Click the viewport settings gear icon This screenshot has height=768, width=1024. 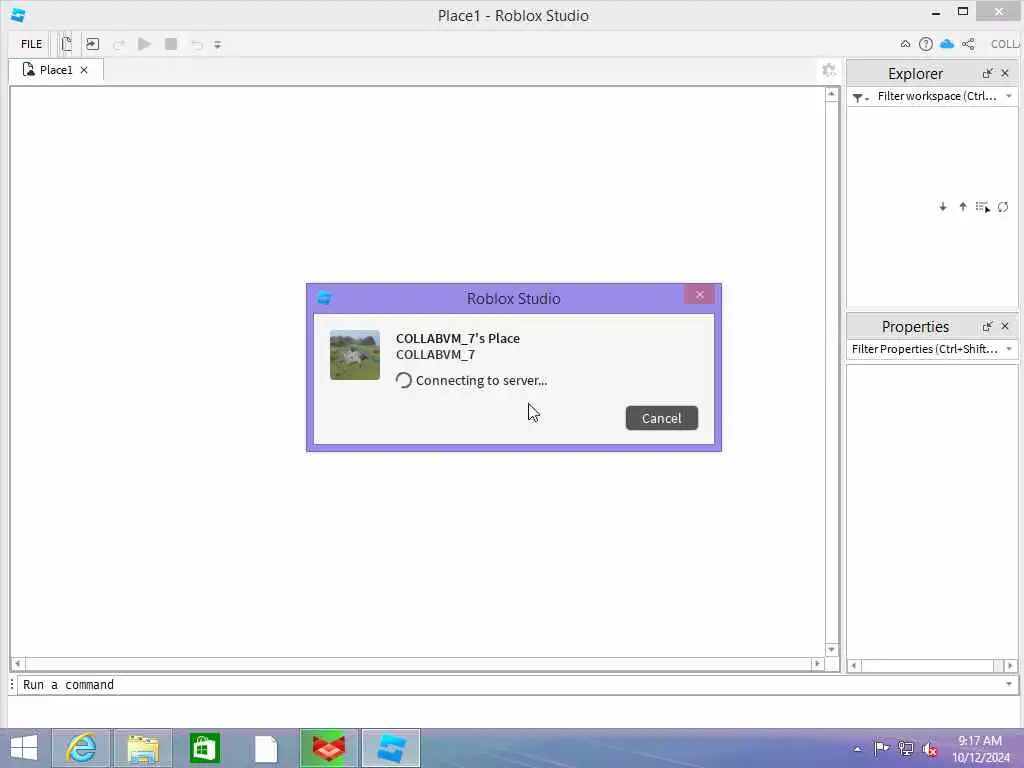pos(829,70)
